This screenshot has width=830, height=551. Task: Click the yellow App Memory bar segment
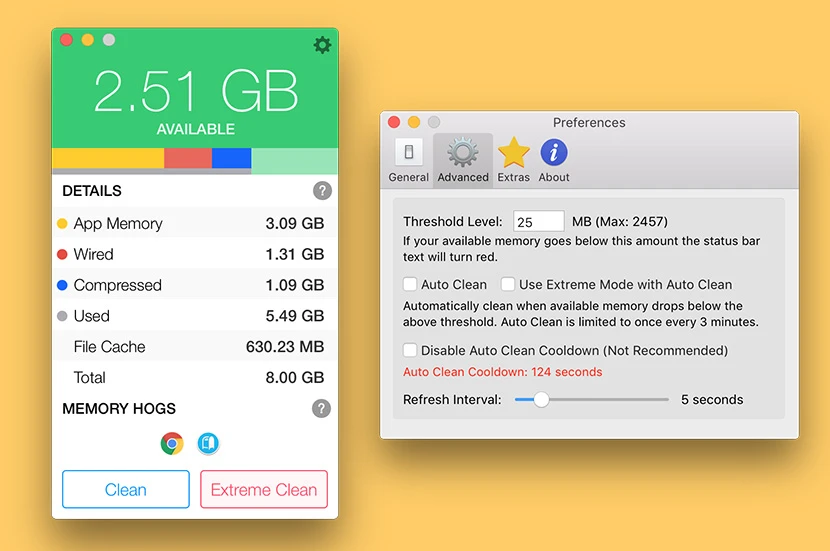pos(107,158)
